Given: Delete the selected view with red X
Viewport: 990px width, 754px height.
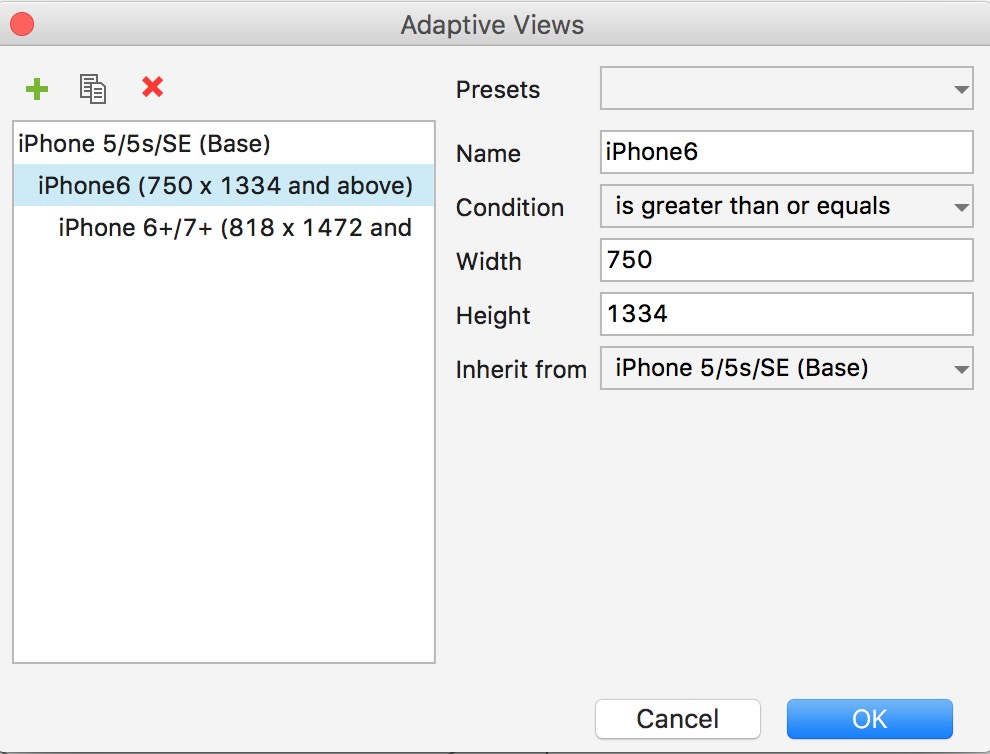Looking at the screenshot, I should click(152, 88).
